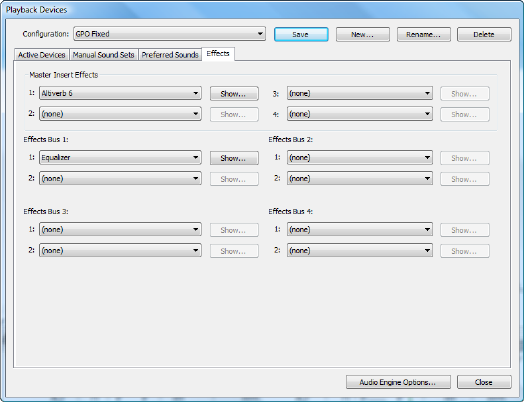This screenshot has height=402, width=524.
Task: Click the Save configuration button
Action: [301, 34]
